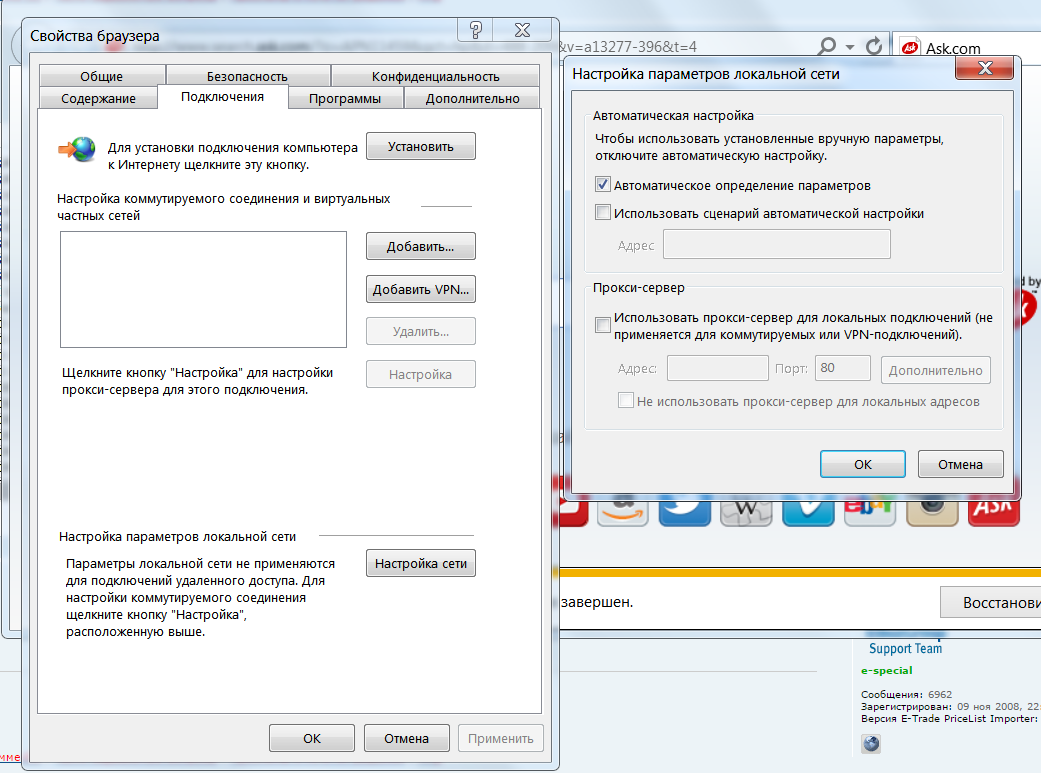Click the Настройка сети button

[421, 563]
